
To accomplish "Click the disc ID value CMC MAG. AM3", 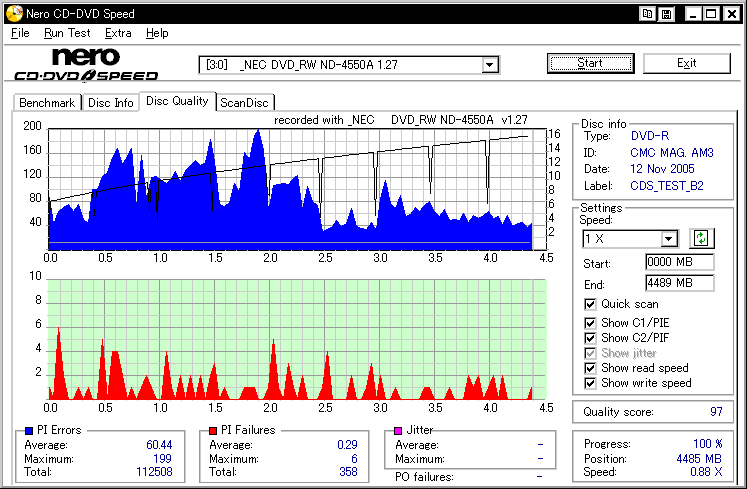I will (x=672, y=153).
